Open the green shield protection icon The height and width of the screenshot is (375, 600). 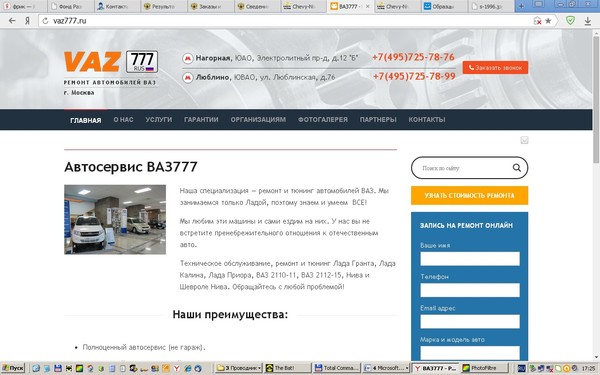(570, 20)
